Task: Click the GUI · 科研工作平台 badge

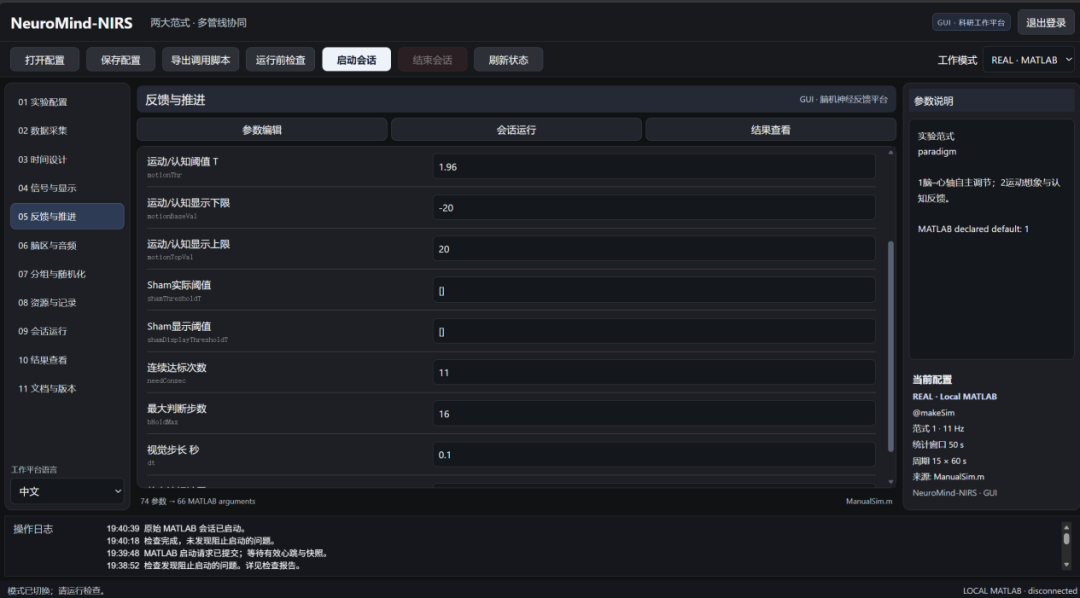Action: 971,23
